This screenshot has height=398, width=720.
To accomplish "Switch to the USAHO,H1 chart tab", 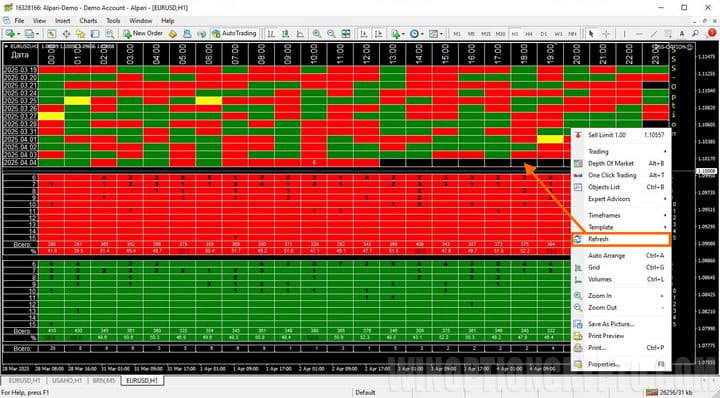I will tap(67, 381).
